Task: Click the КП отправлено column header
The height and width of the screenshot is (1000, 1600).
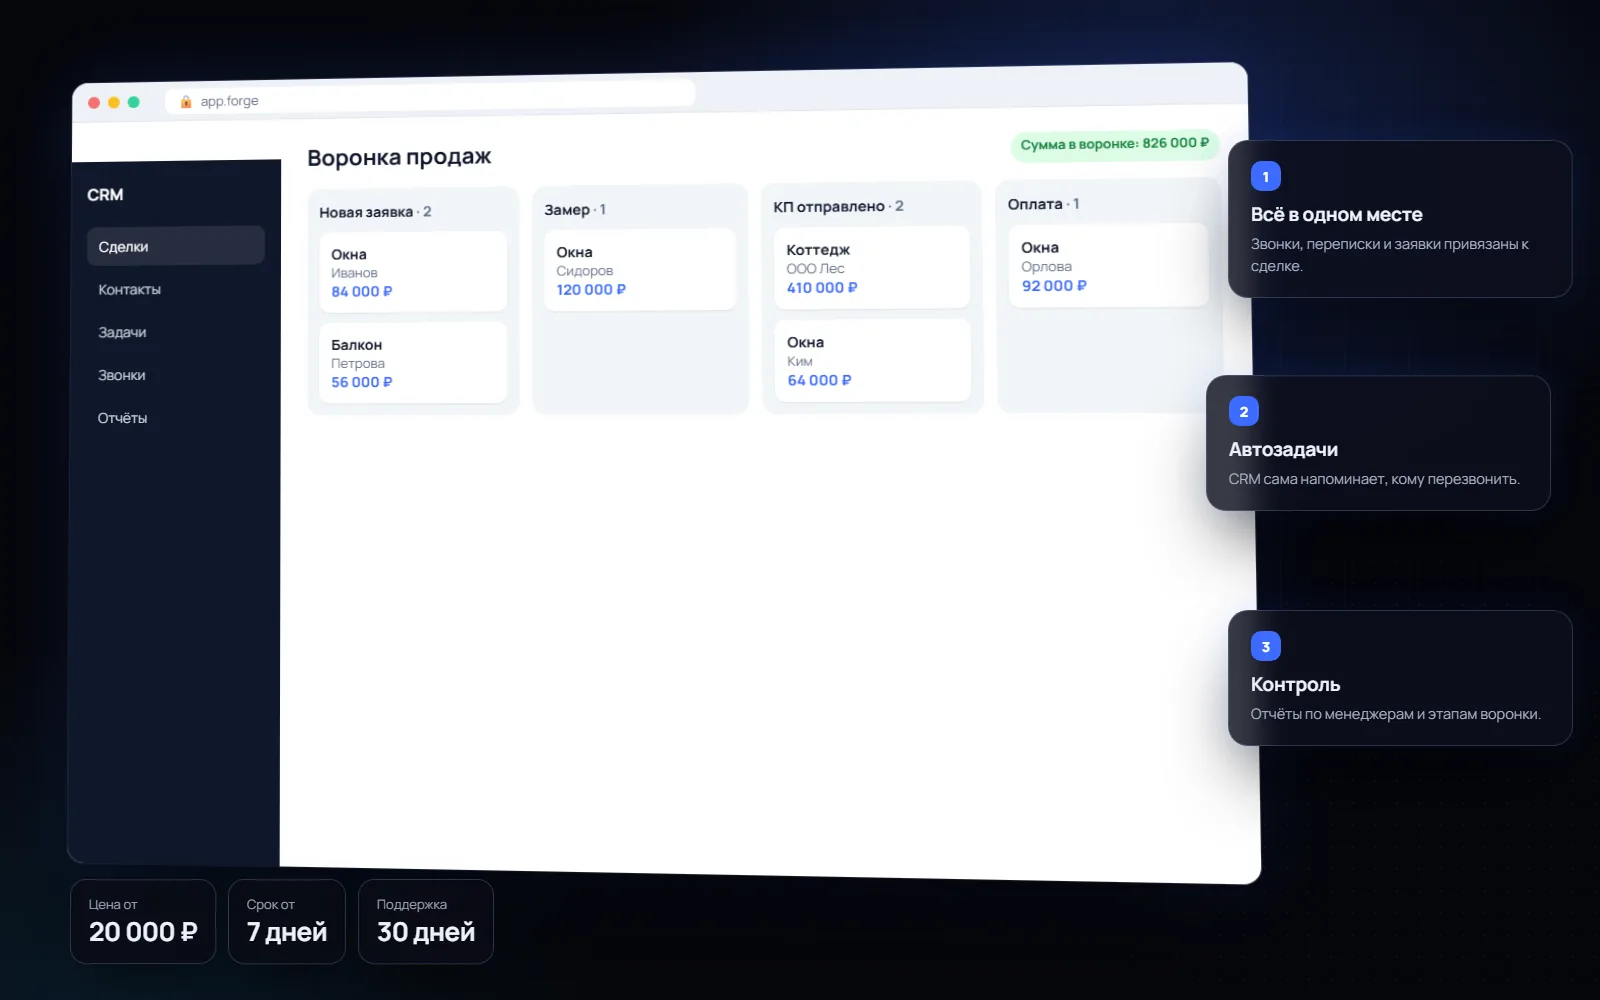Action: [x=838, y=206]
